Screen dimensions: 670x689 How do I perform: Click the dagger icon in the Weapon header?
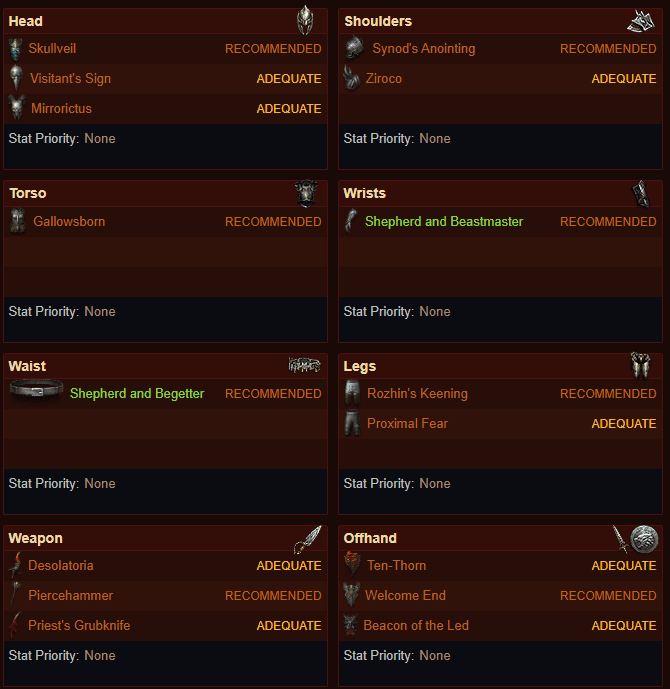[308, 539]
